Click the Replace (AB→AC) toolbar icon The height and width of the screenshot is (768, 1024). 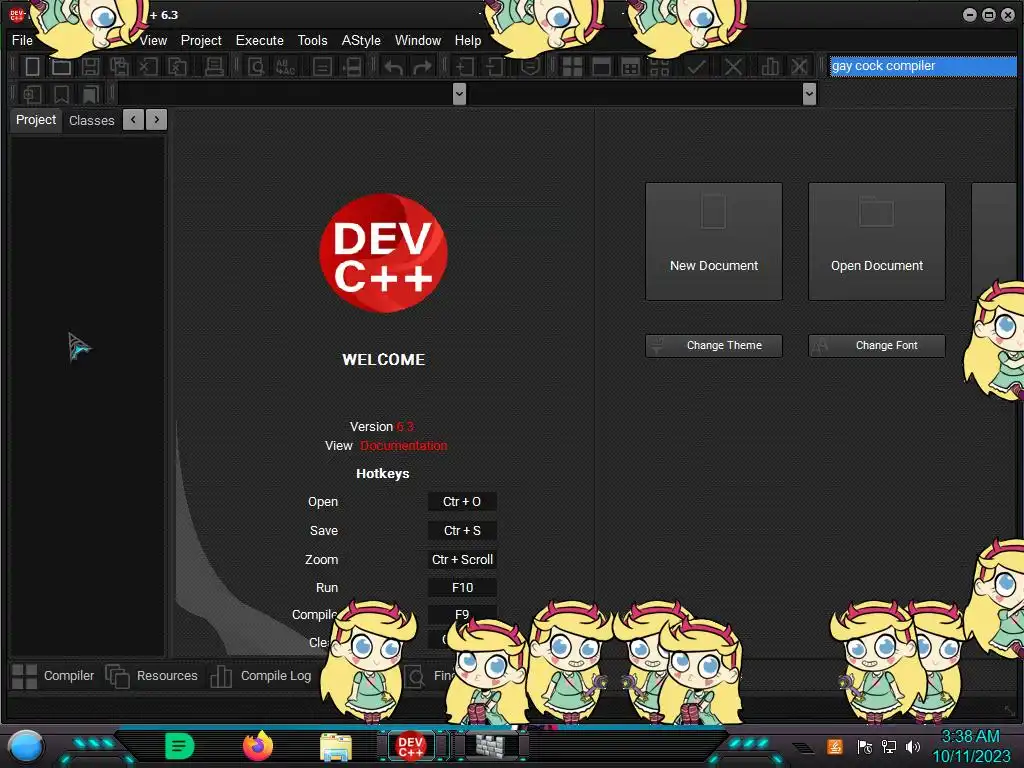(285, 66)
